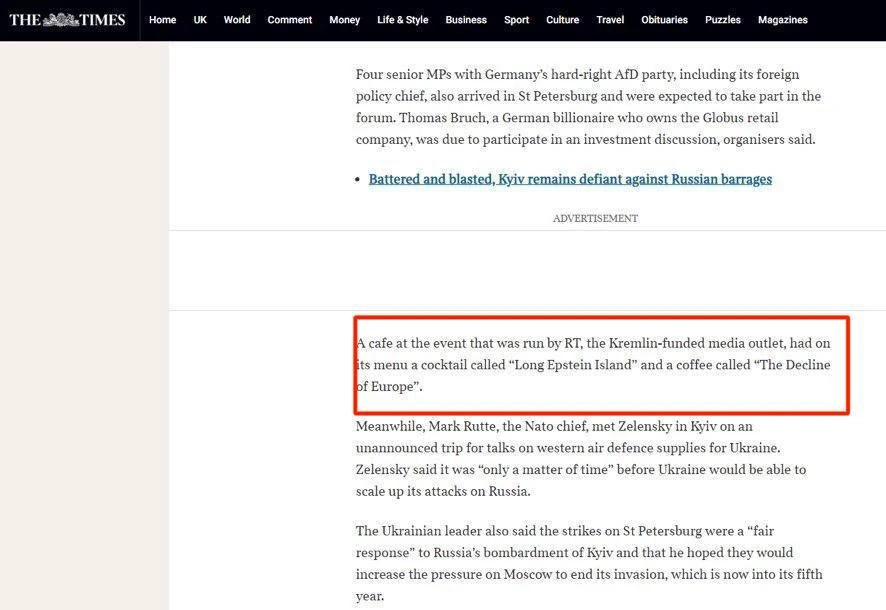Open the World section
886x610 pixels.
237,20
